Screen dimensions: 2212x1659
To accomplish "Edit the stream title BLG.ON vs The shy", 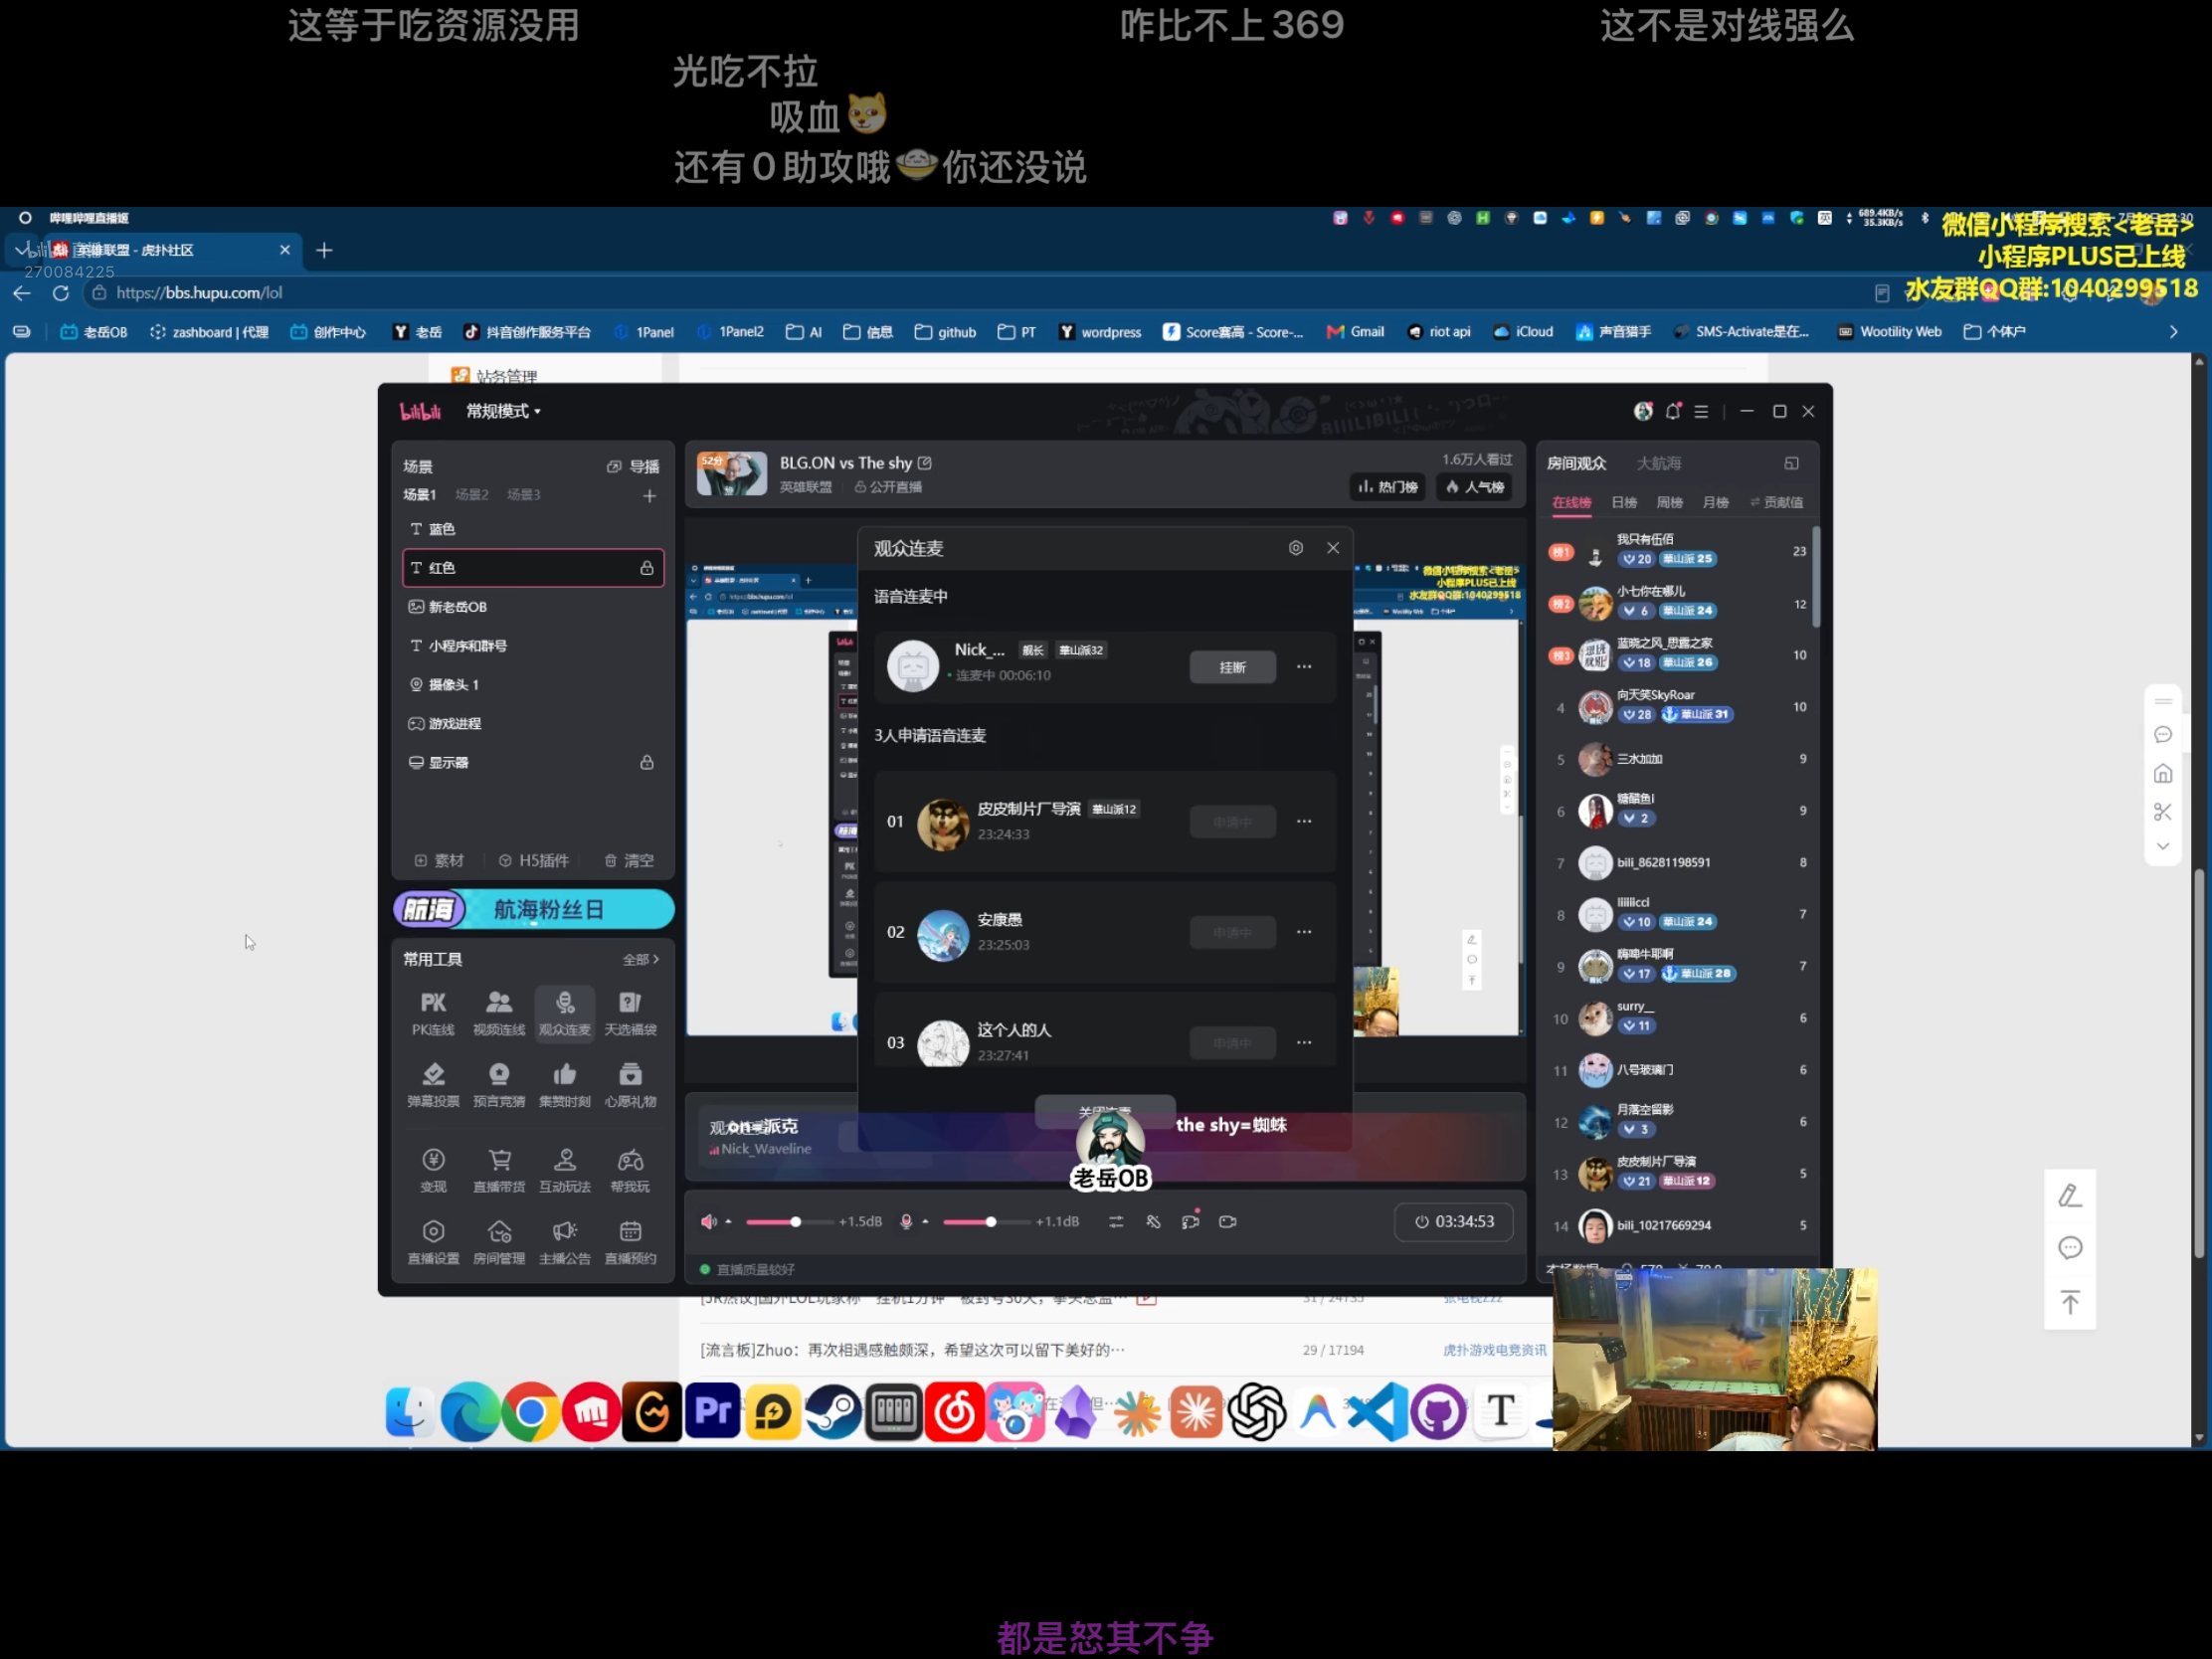I will (x=925, y=462).
